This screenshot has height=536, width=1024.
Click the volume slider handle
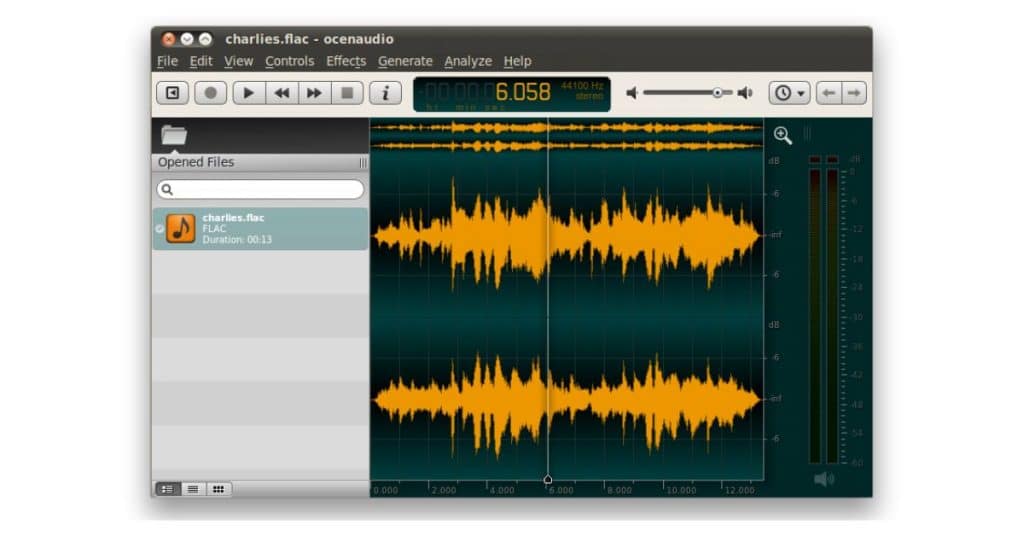[717, 93]
